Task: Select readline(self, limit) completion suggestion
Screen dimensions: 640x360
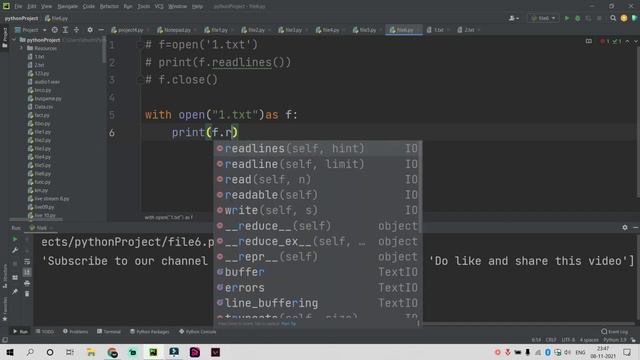Action: click(318, 164)
